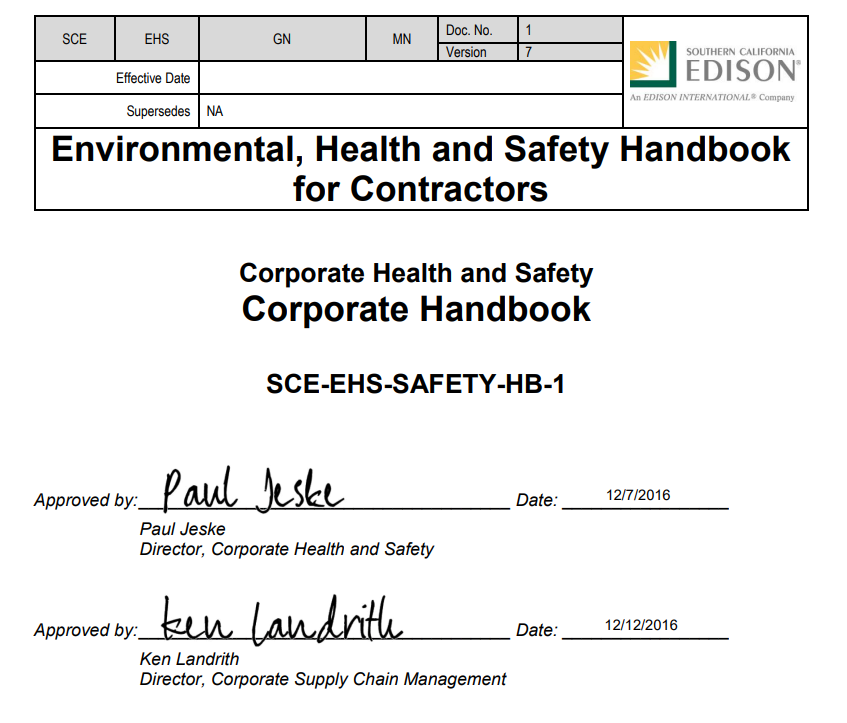Viewport: 847px width, 723px height.
Task: Click the Director, Corporate Supply Chain Management text
Action: point(323,679)
